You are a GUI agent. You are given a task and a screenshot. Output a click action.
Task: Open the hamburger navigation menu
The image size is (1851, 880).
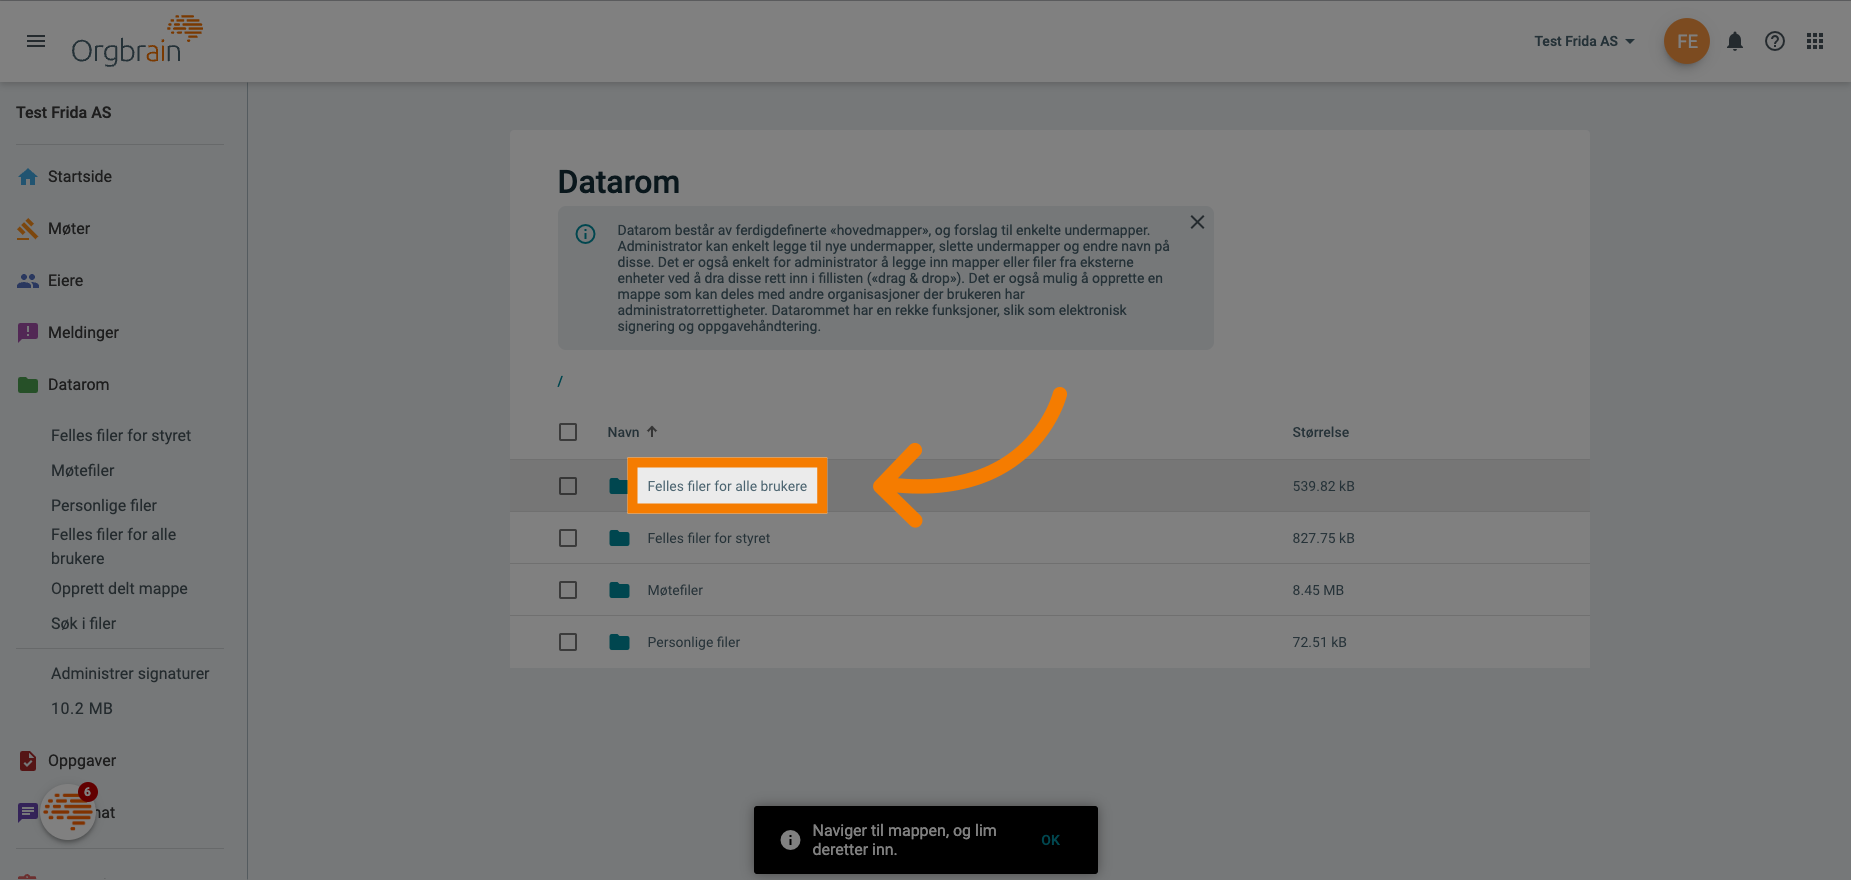(x=36, y=41)
